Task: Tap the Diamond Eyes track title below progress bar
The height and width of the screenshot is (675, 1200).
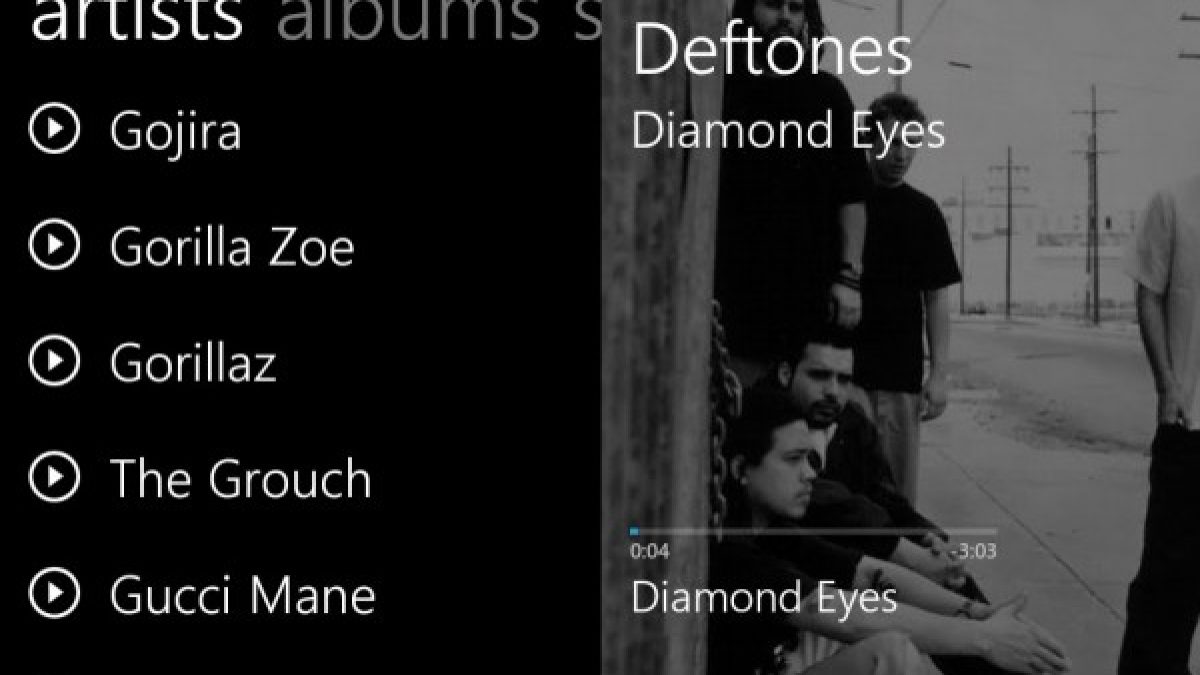Action: coord(764,598)
